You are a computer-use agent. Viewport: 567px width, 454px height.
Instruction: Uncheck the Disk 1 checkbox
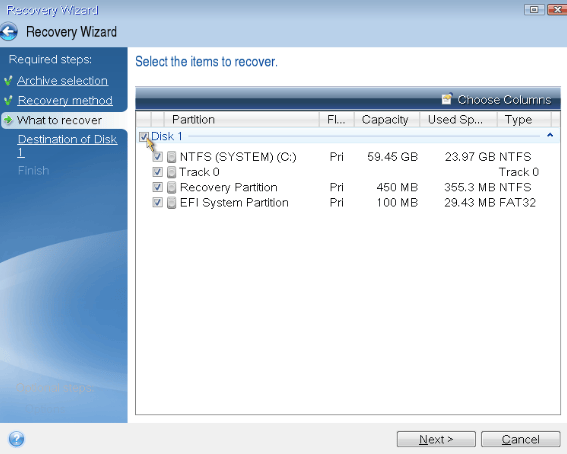[x=144, y=137]
